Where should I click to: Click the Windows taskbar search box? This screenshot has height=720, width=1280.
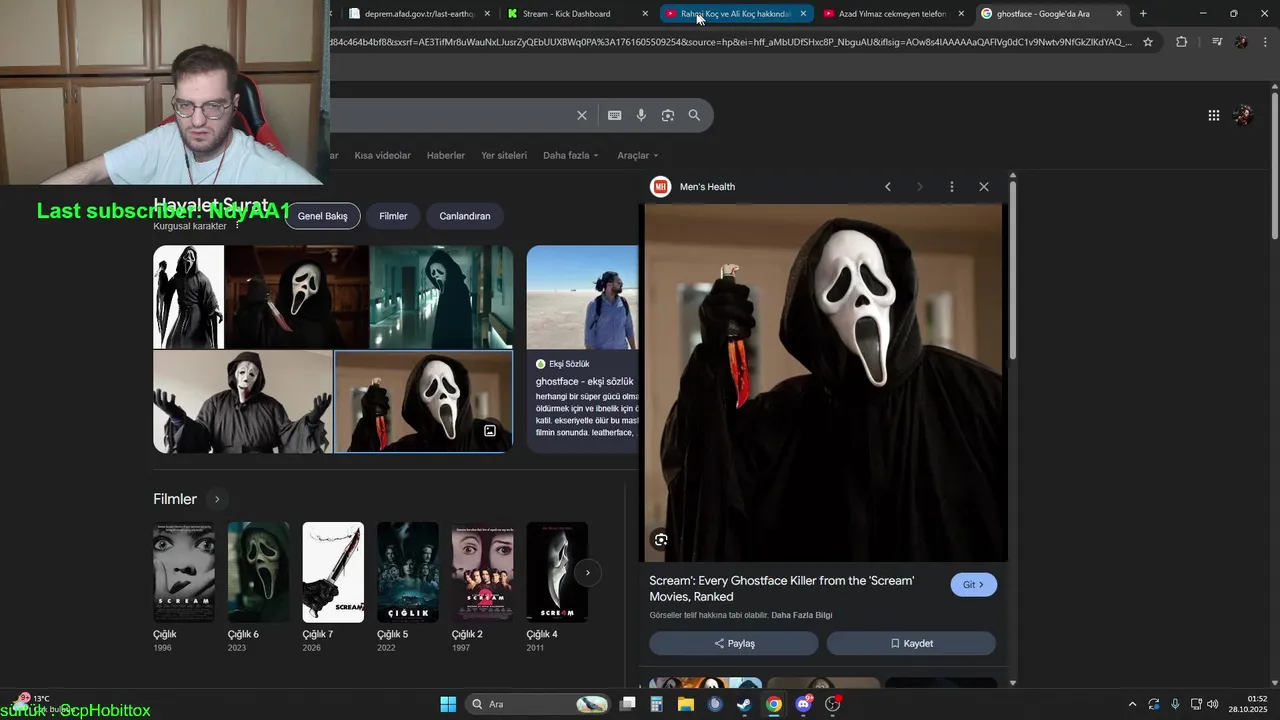coord(540,704)
